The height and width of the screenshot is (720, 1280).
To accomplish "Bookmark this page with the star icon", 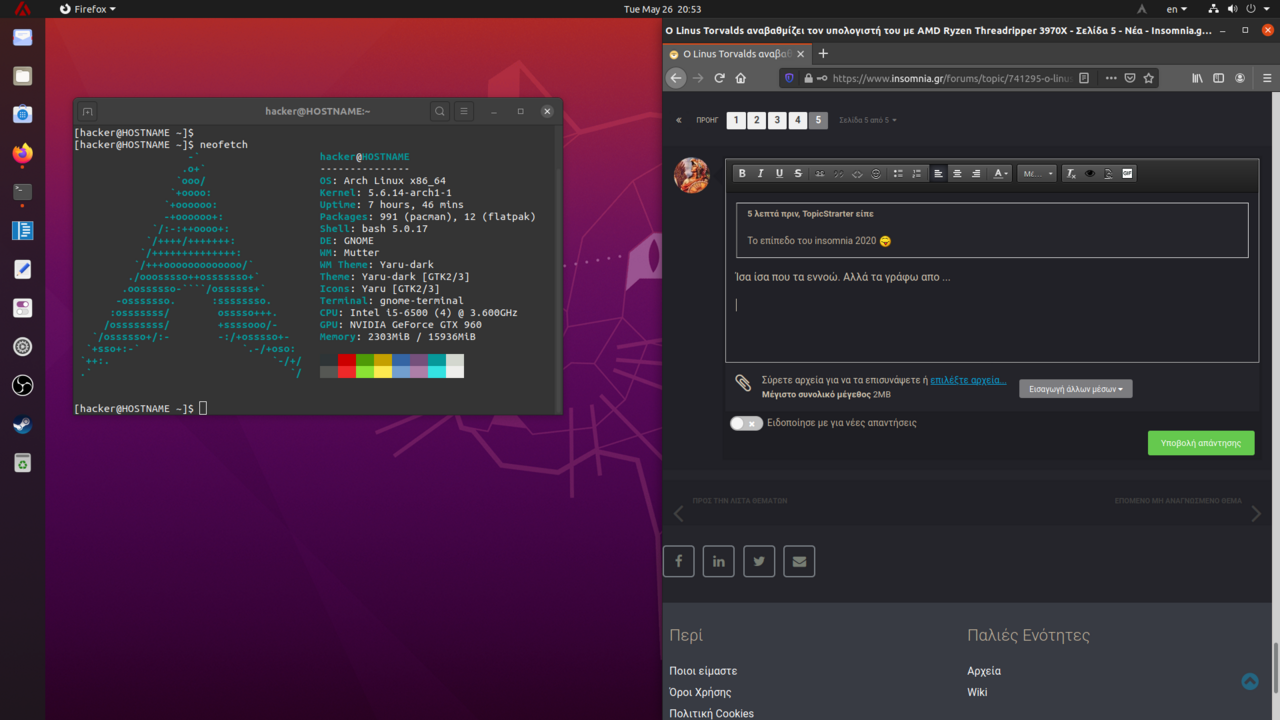I will tap(1149, 78).
